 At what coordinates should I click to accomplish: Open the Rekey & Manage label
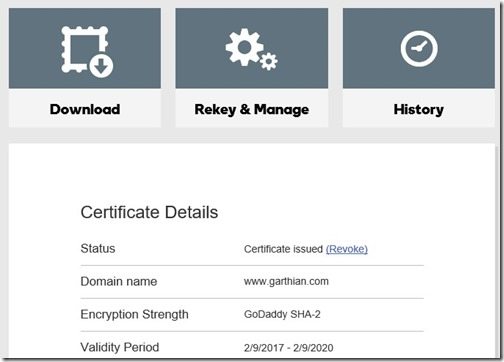[252, 110]
